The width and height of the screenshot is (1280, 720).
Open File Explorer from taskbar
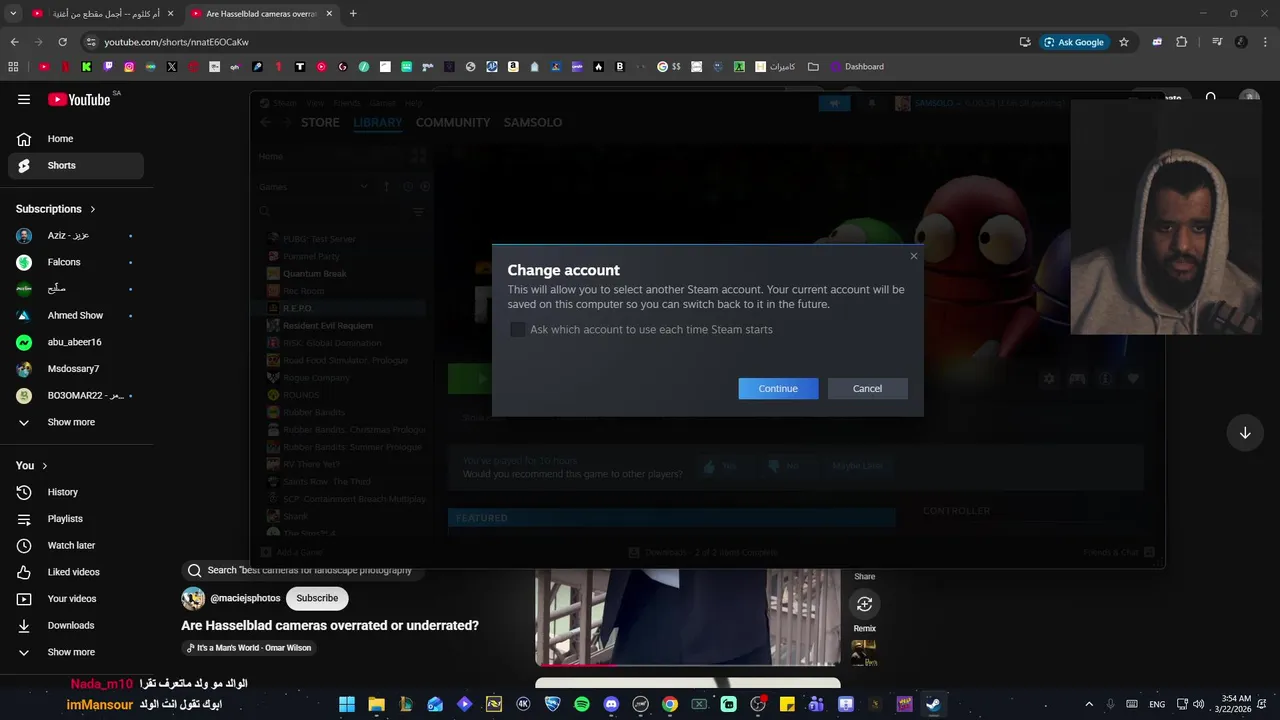[x=376, y=704]
